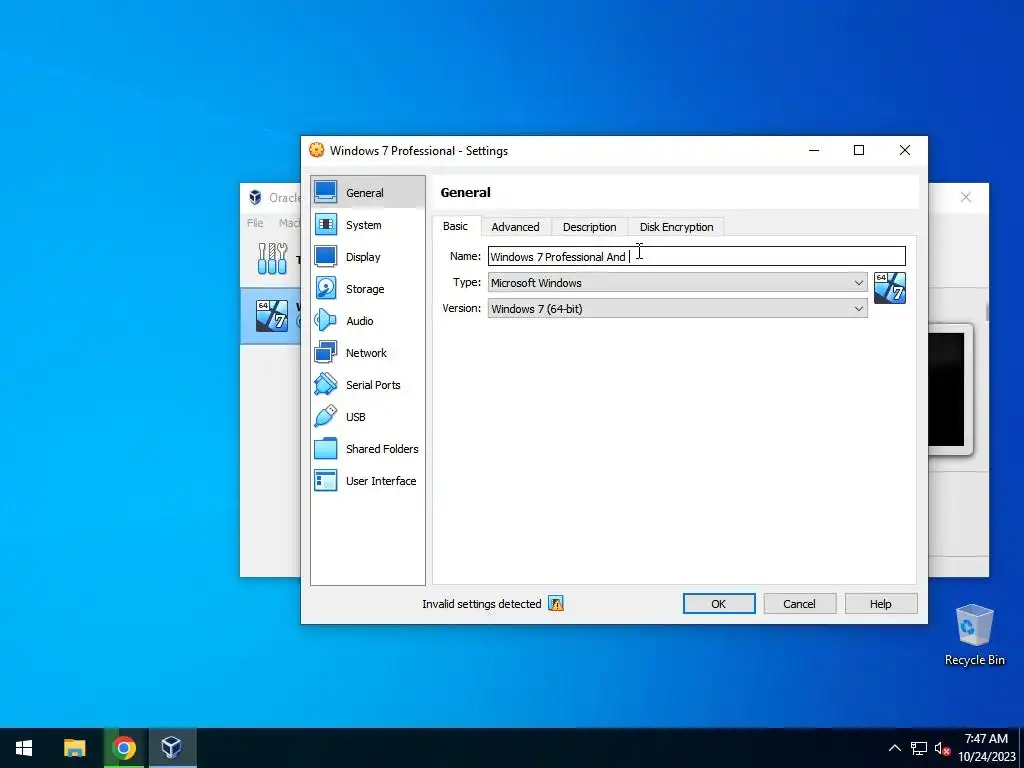This screenshot has width=1024, height=768.
Task: Click inside the Name text field
Action: click(697, 256)
